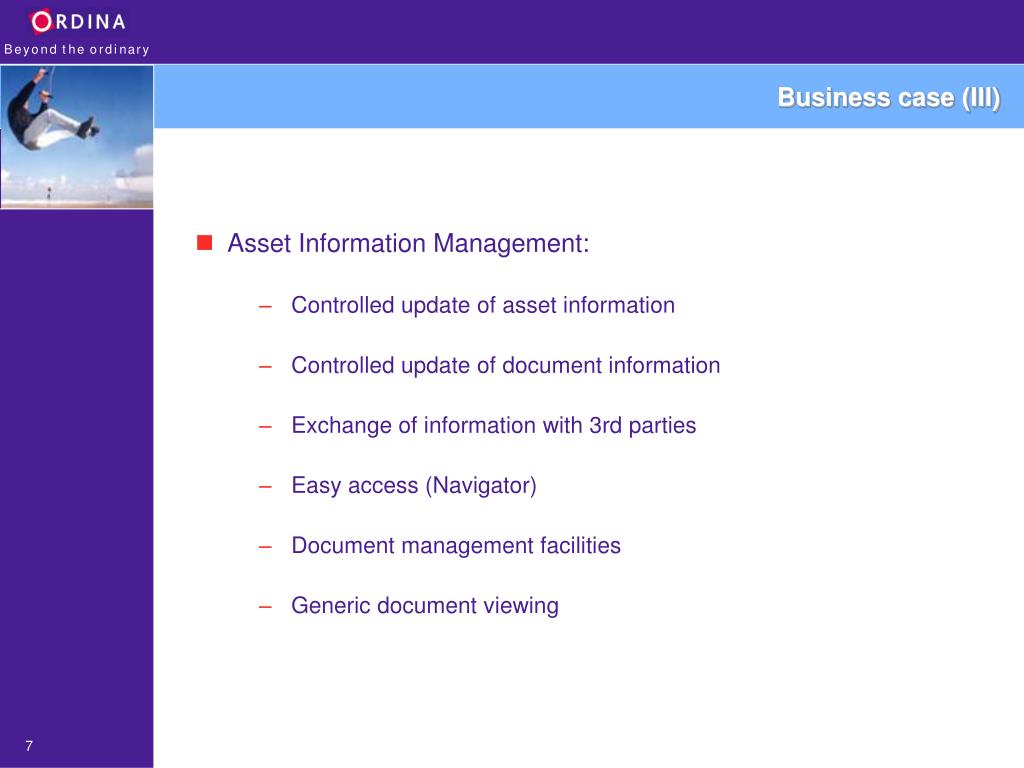Select 'Generic document viewing' line
The width and height of the screenshot is (1024, 768).
(424, 606)
